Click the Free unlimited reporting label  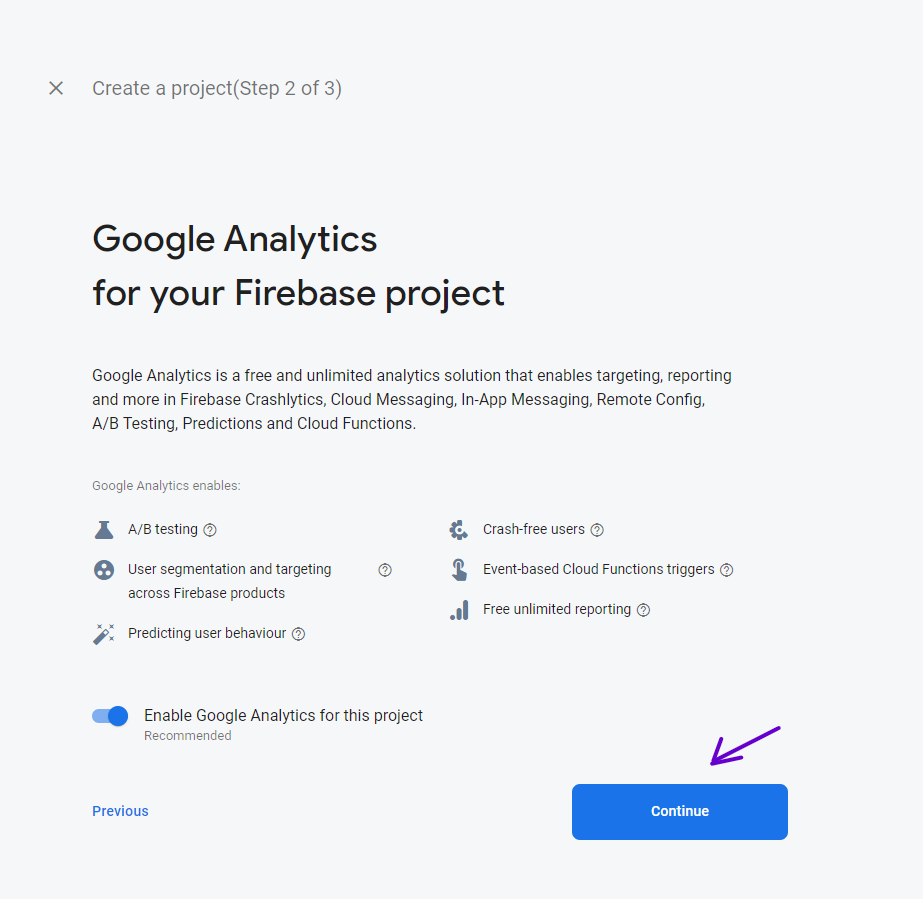tap(557, 610)
